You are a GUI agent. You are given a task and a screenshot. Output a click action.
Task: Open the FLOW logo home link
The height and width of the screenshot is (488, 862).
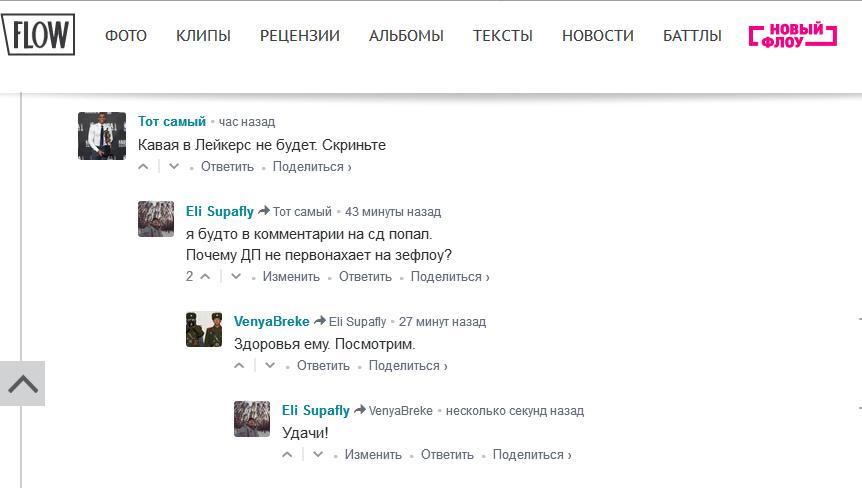(38, 34)
